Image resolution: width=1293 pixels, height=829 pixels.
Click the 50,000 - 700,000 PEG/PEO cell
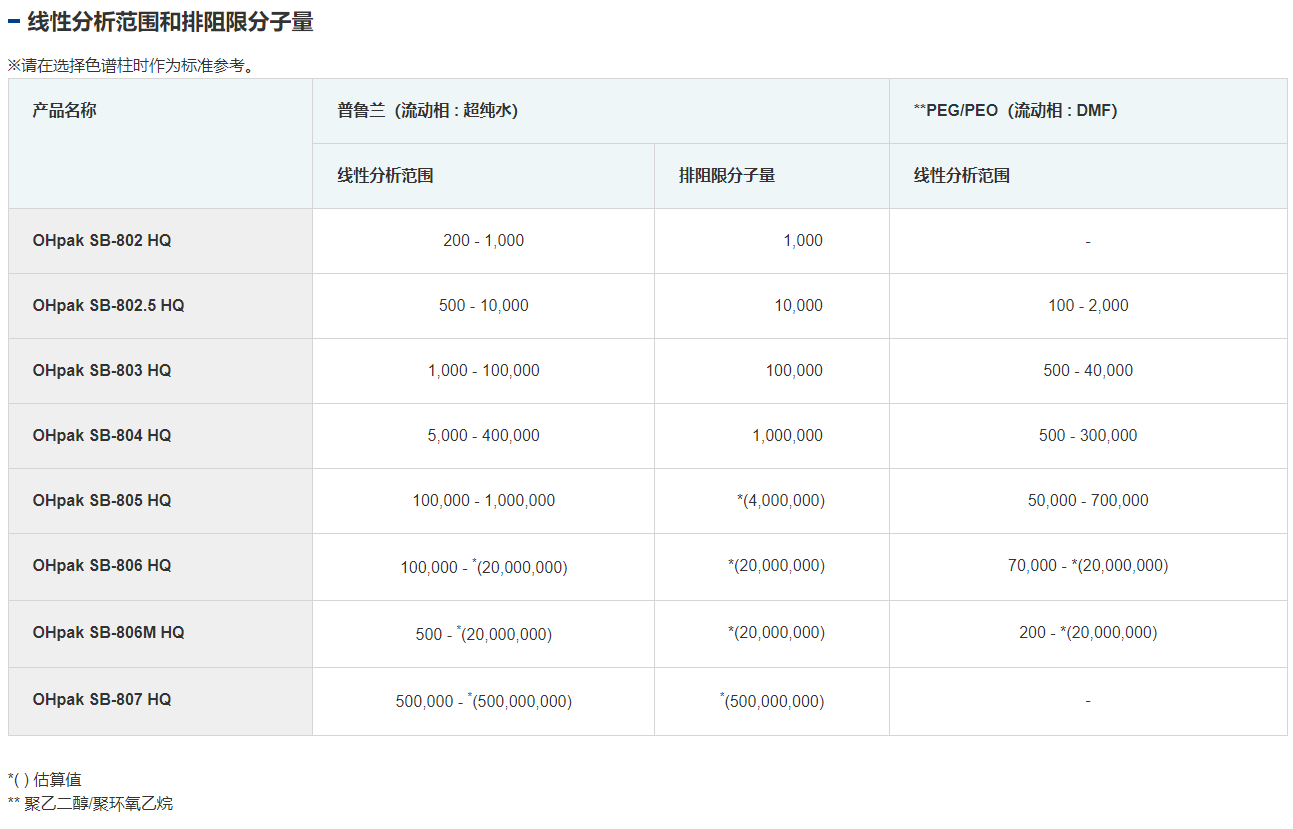pyautogui.click(x=1088, y=501)
